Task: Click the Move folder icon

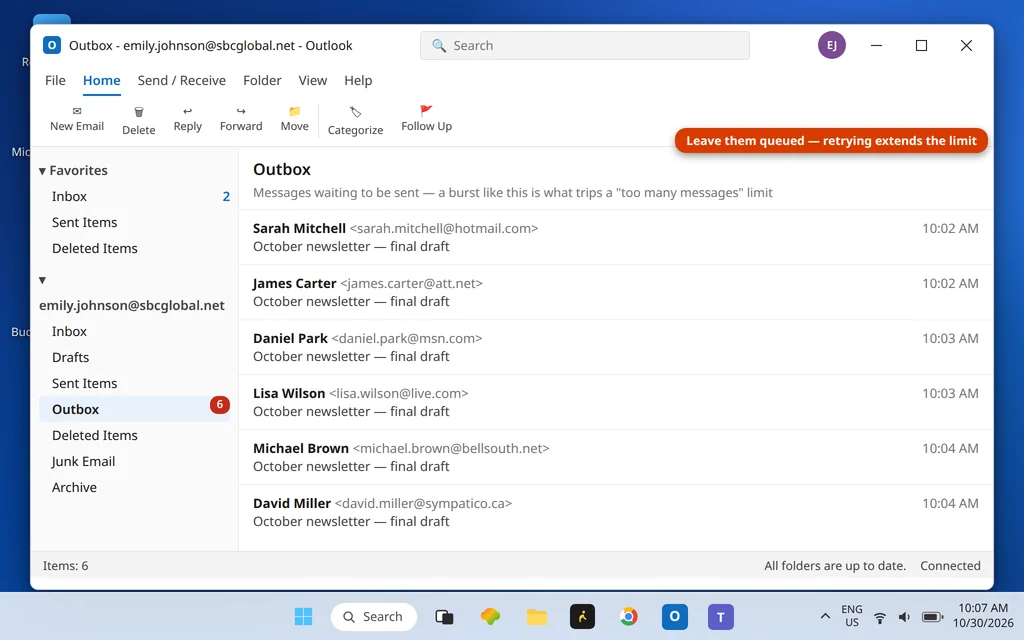Action: 295,111
